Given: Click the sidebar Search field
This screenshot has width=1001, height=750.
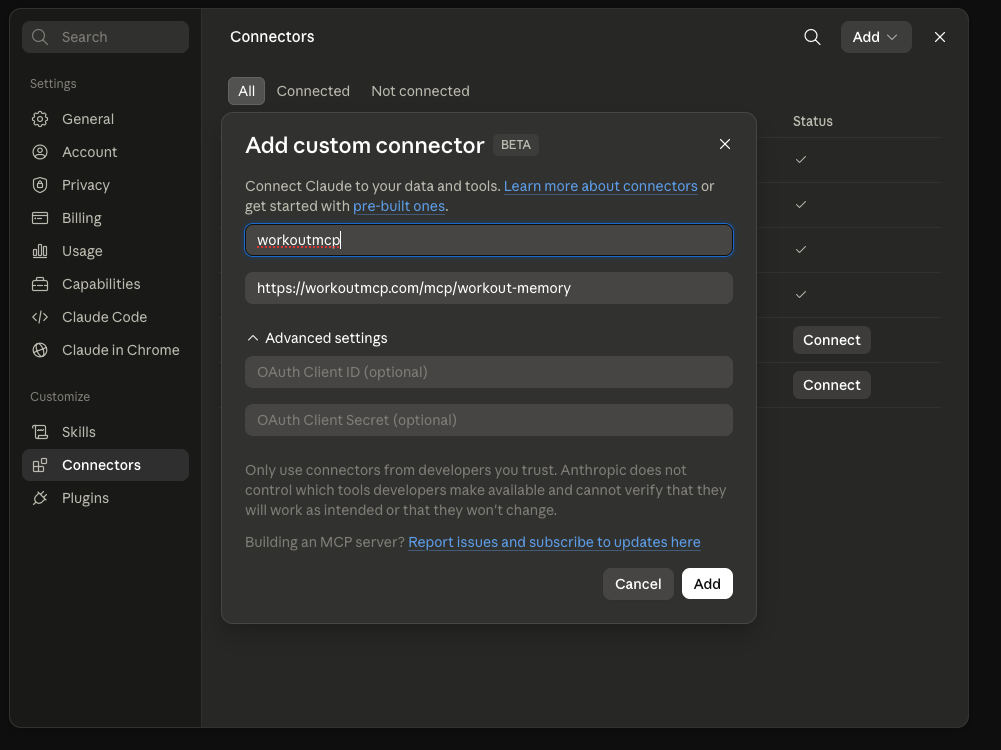Looking at the screenshot, I should point(105,37).
